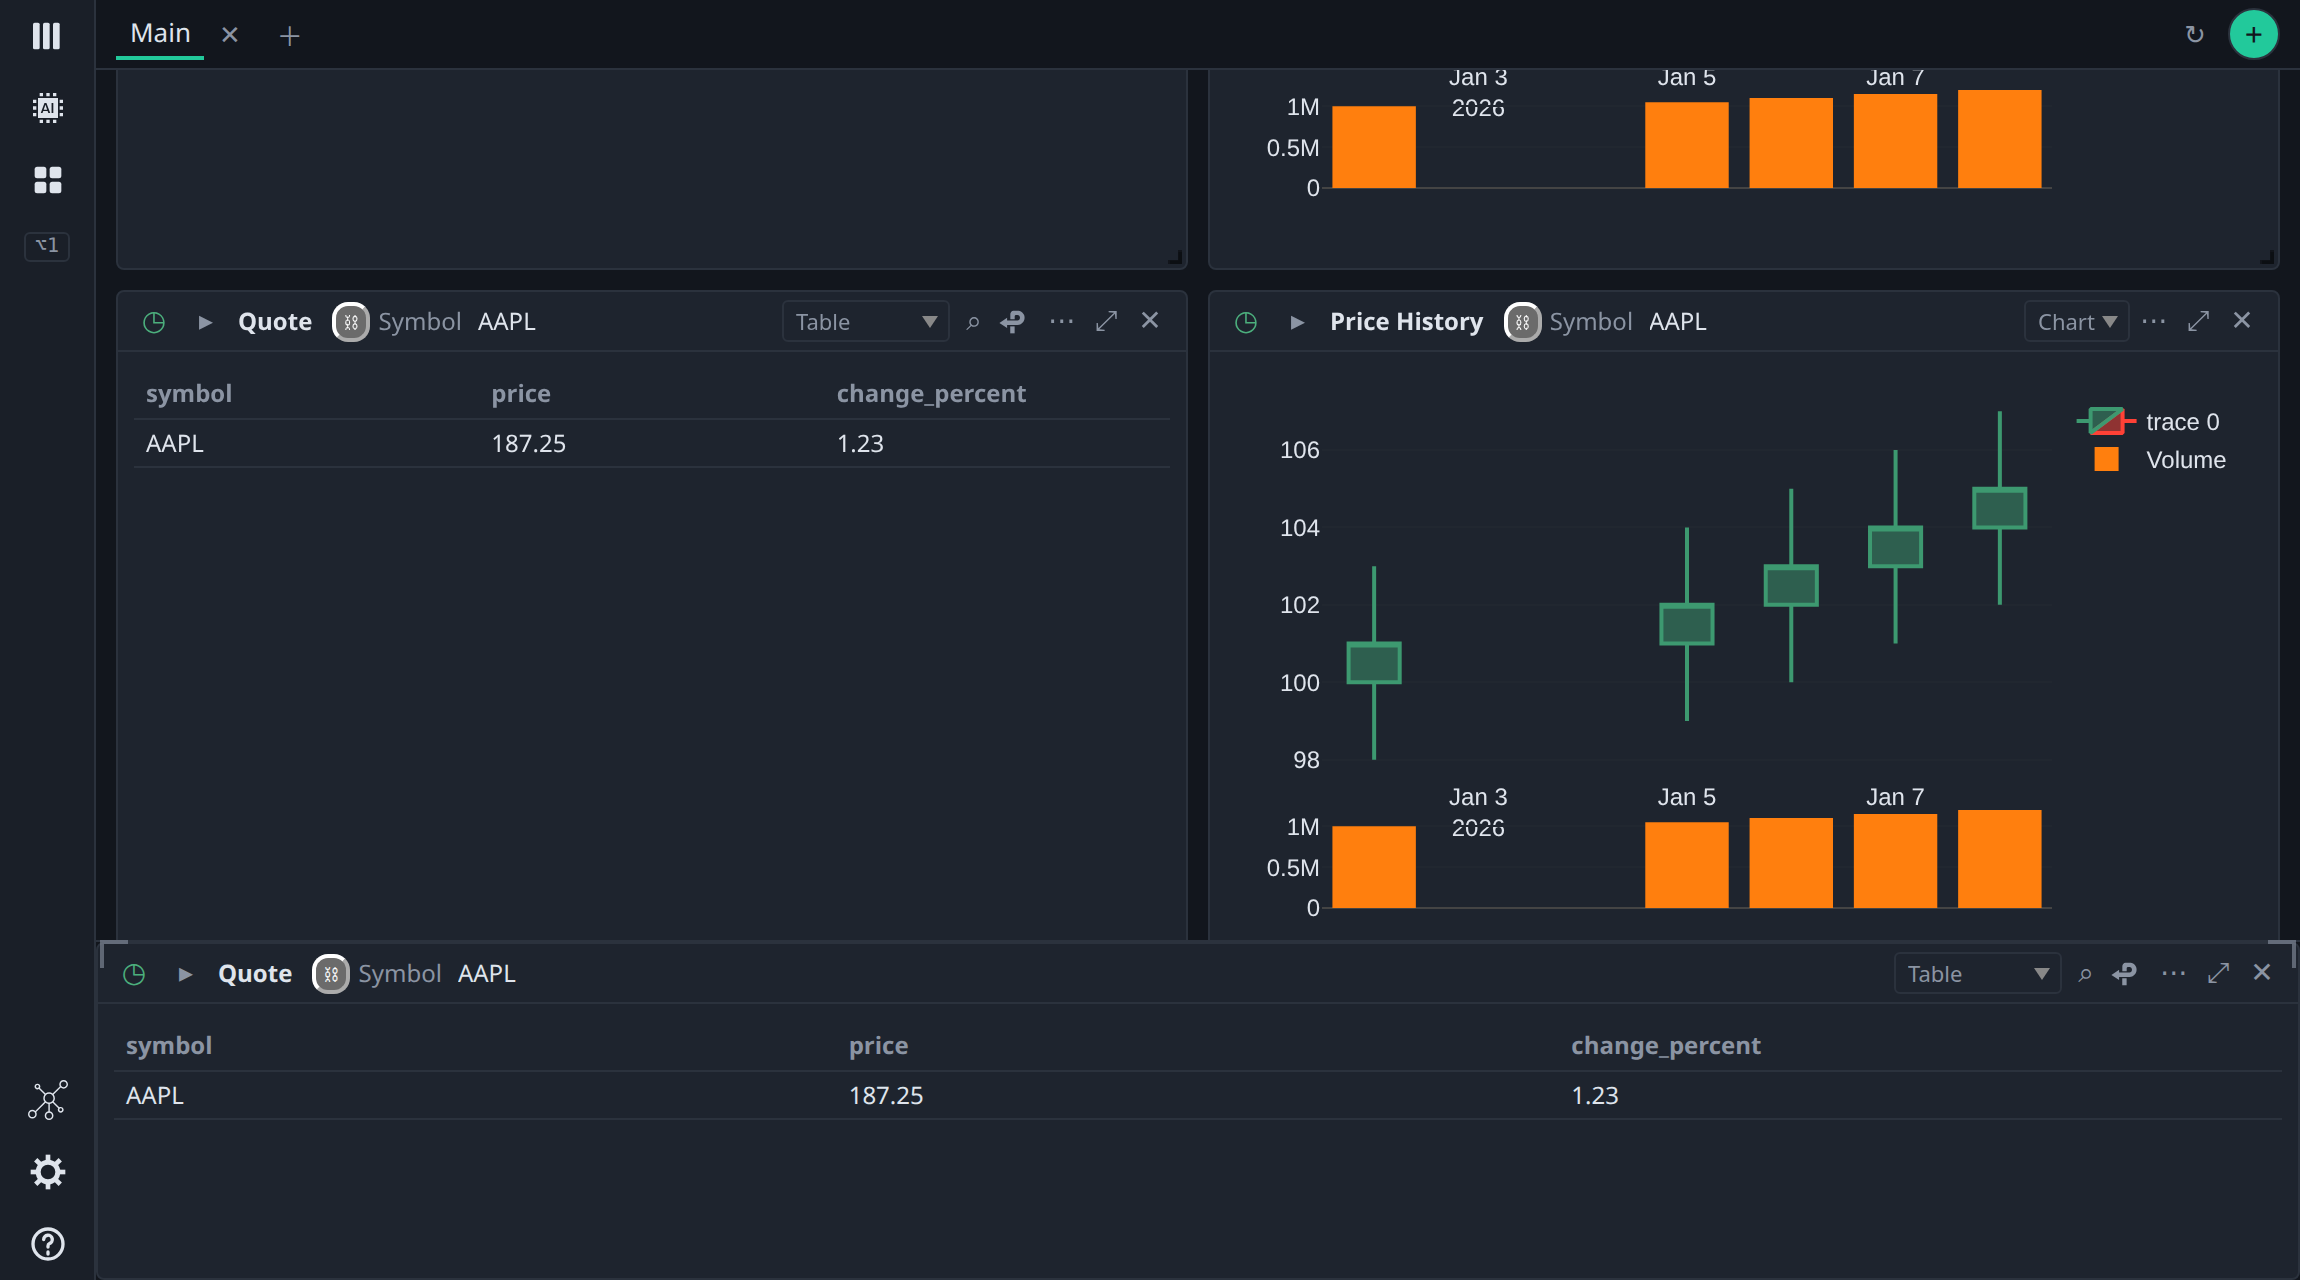Expand the middle Quote panel fullscreen

pos(1106,321)
